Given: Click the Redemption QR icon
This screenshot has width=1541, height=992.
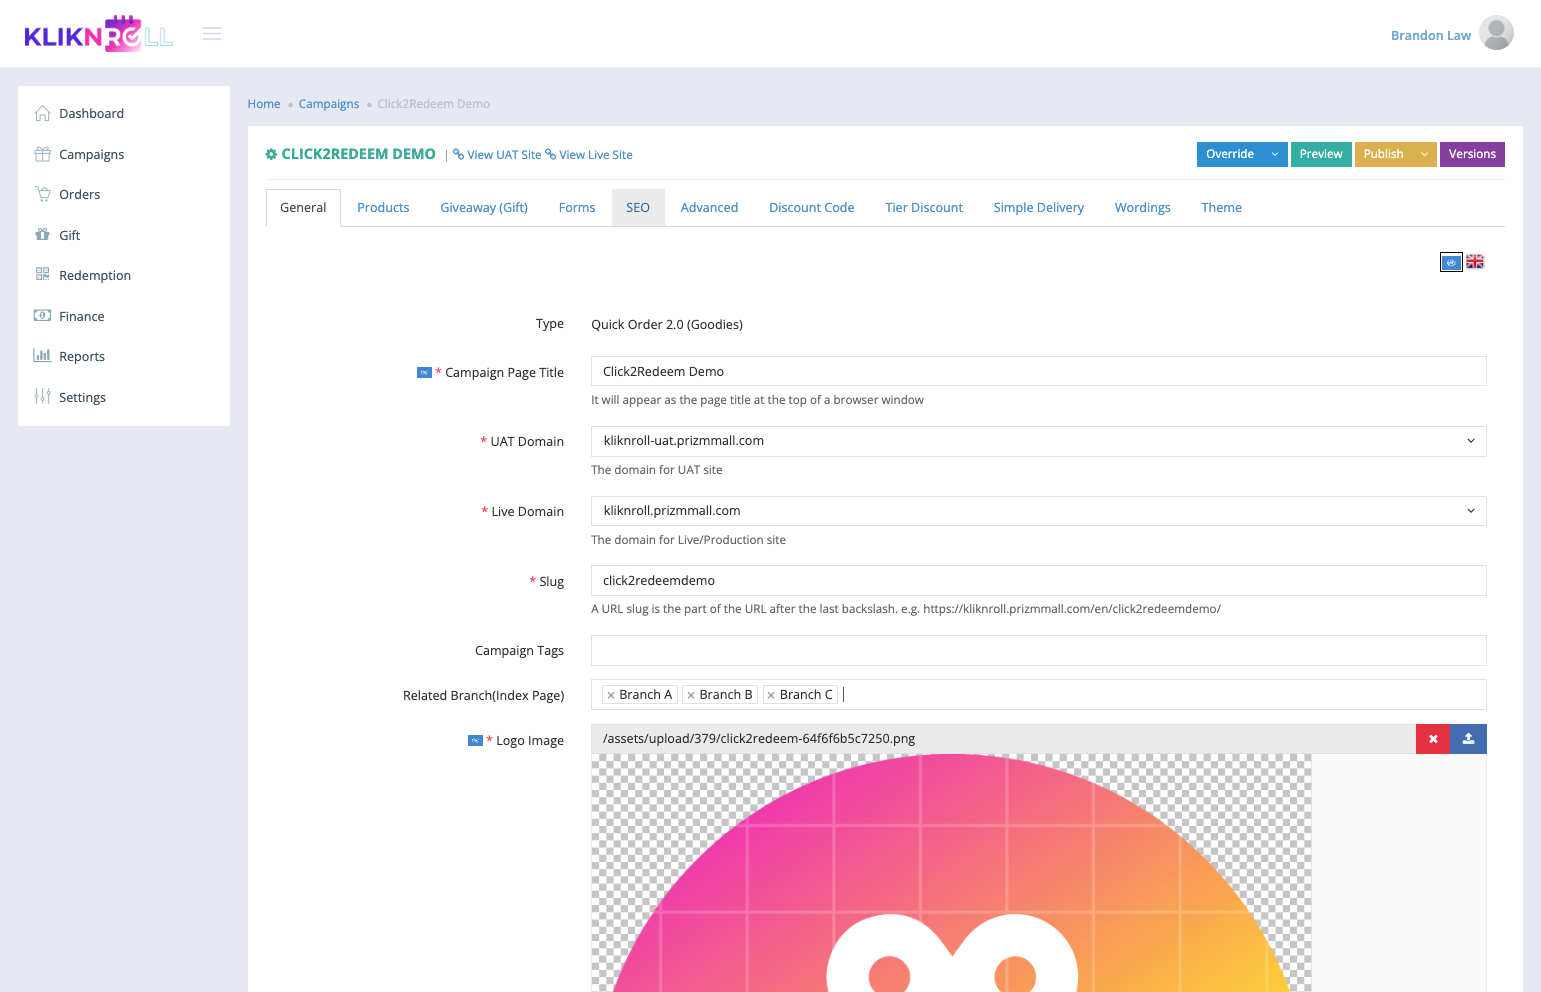Looking at the screenshot, I should point(42,275).
